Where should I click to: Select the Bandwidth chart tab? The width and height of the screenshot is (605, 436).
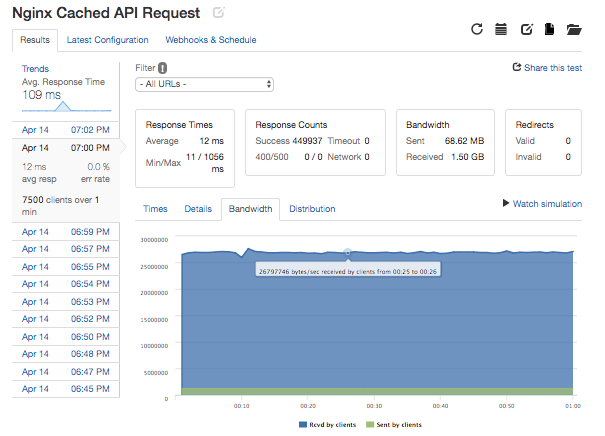point(250,209)
